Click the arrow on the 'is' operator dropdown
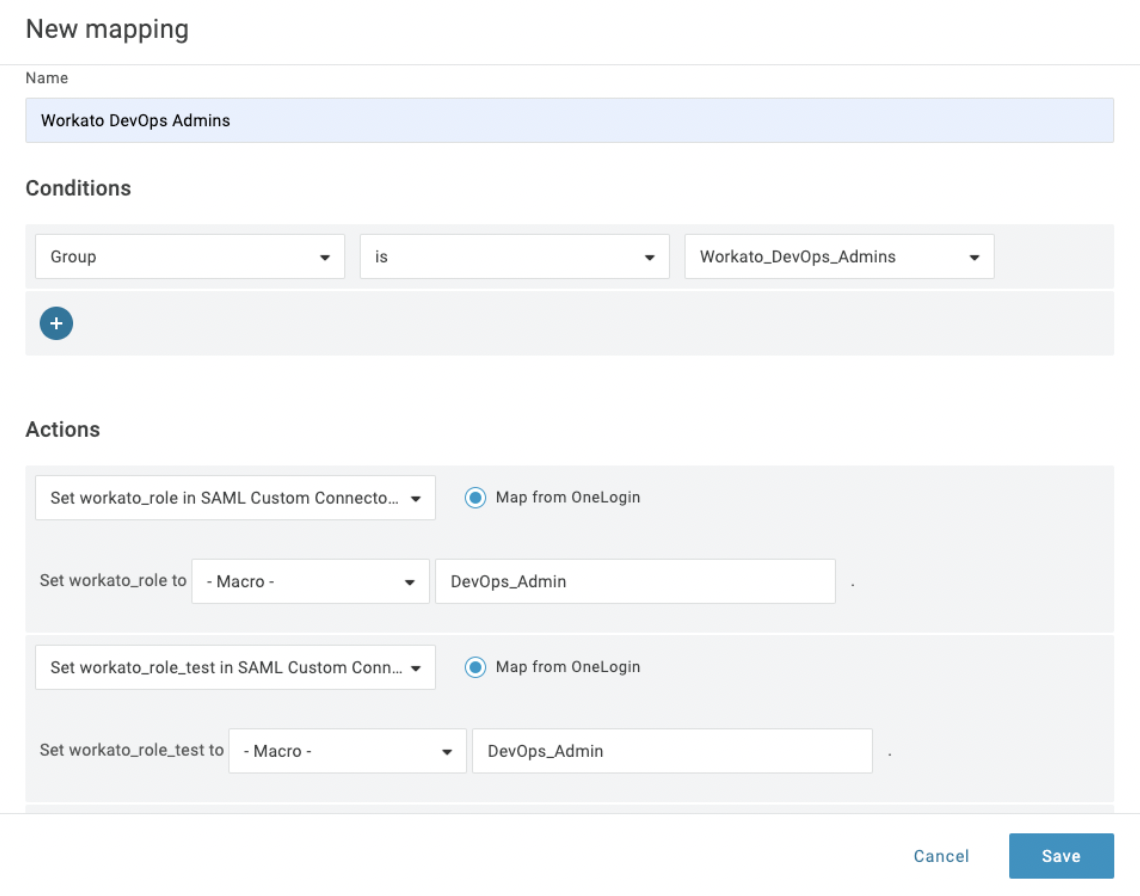The width and height of the screenshot is (1140, 896). (x=649, y=258)
